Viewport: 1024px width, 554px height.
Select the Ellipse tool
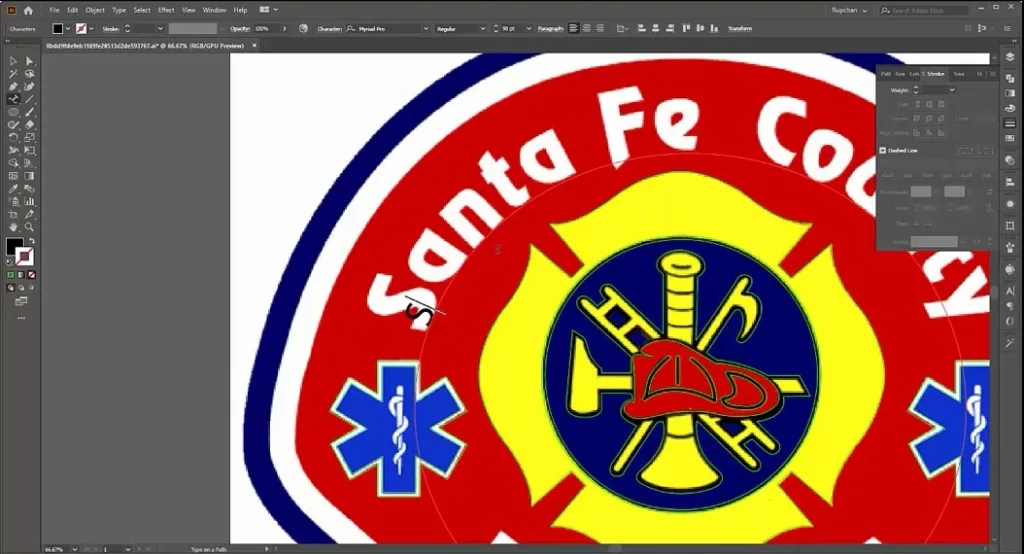click(x=13, y=112)
